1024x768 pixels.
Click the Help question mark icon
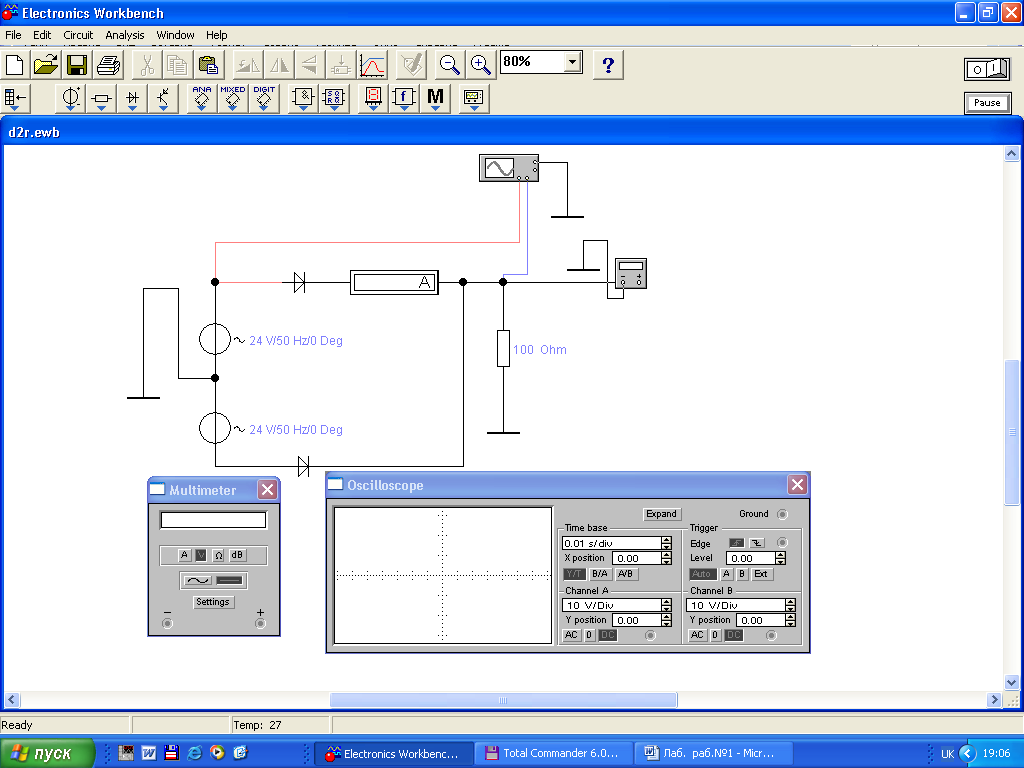(608, 65)
